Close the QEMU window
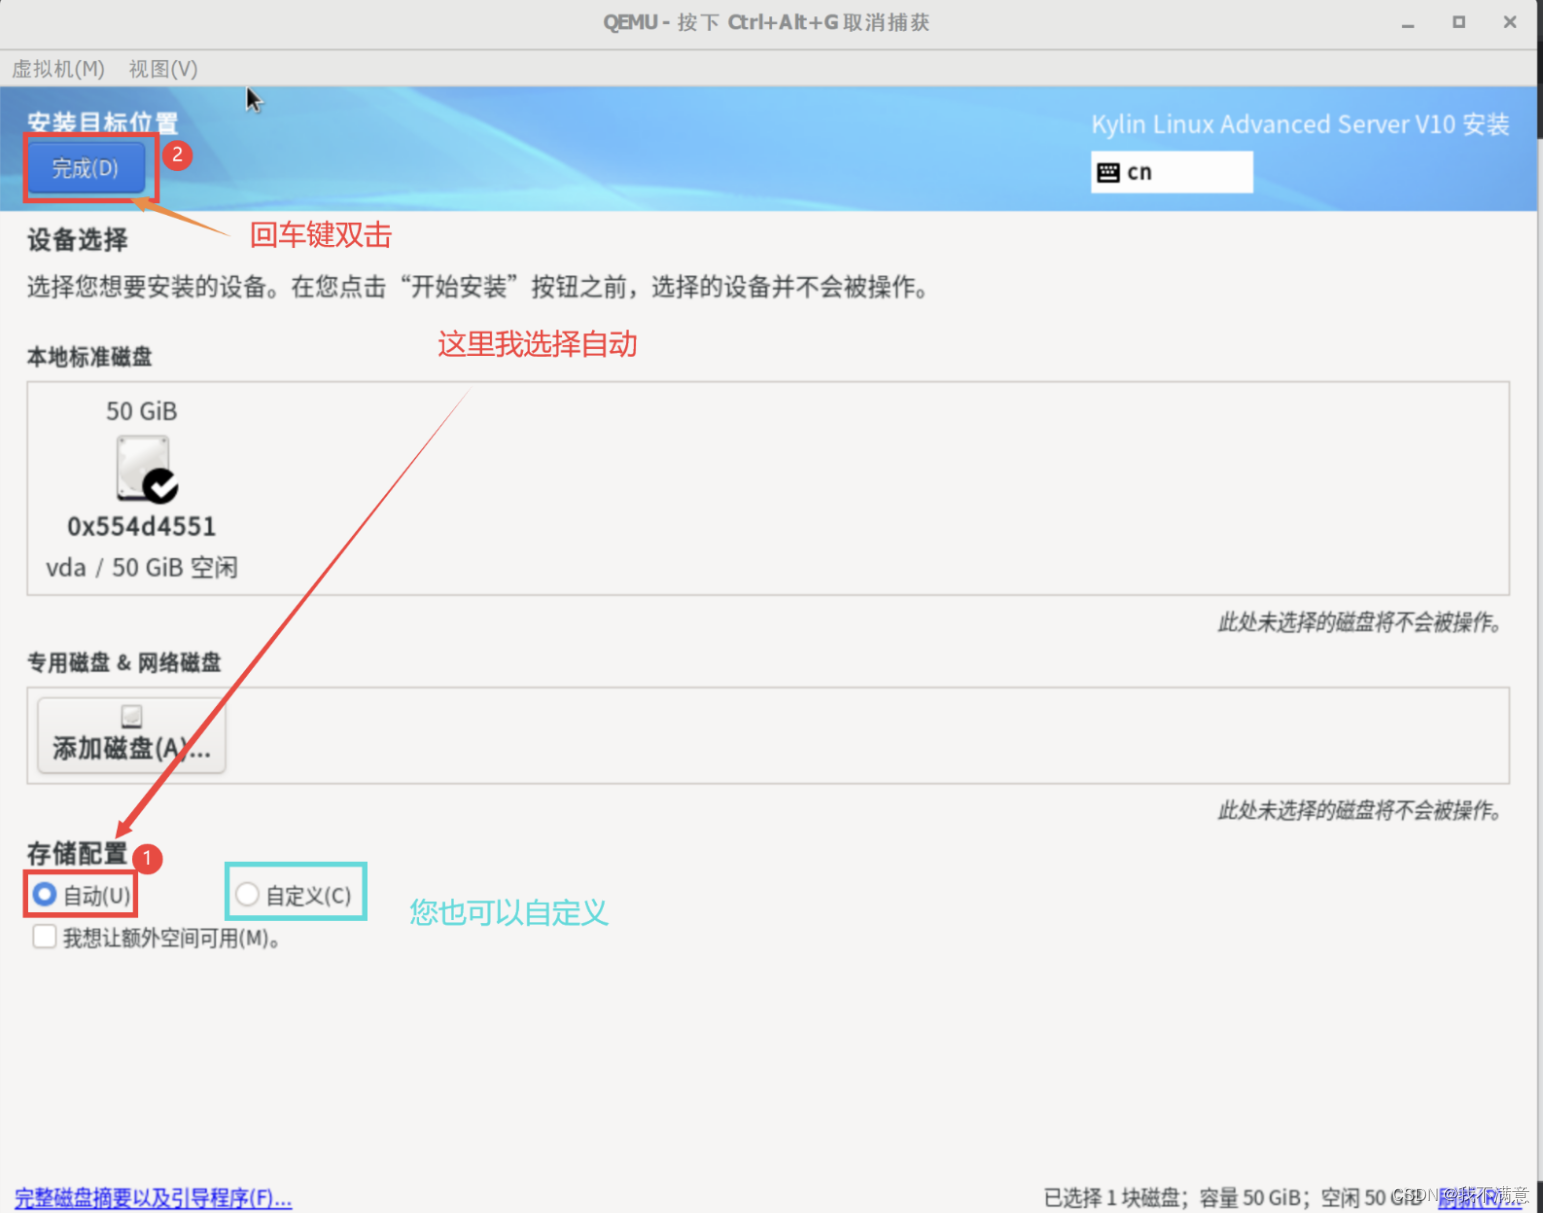 [1510, 22]
